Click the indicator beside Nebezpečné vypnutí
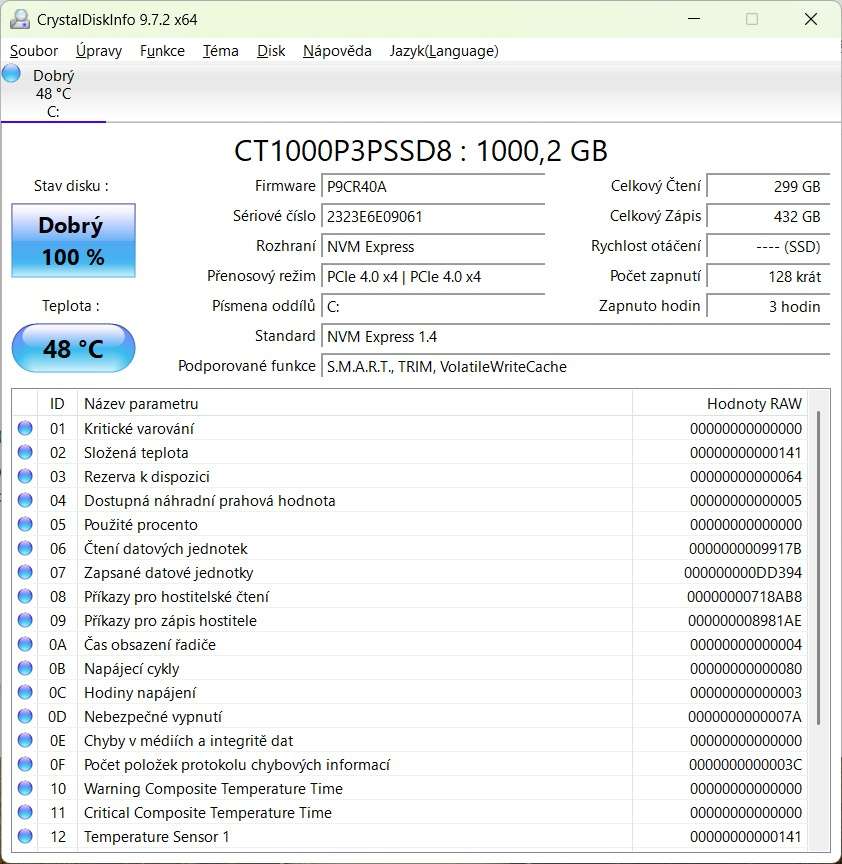Image resolution: width=842 pixels, height=864 pixels. [x=24, y=716]
